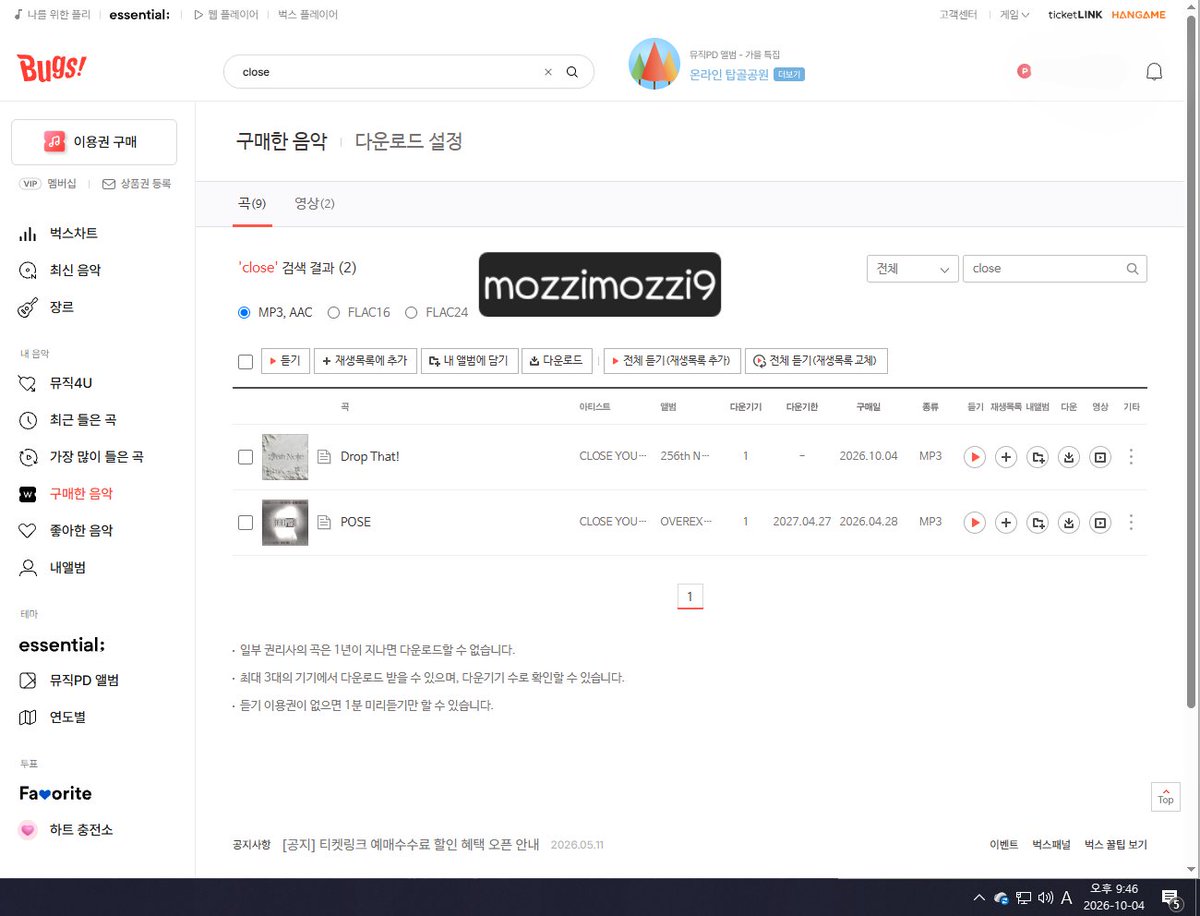The width and height of the screenshot is (1200, 916).
Task: Click the Bugs! logo
Action: pos(52,68)
